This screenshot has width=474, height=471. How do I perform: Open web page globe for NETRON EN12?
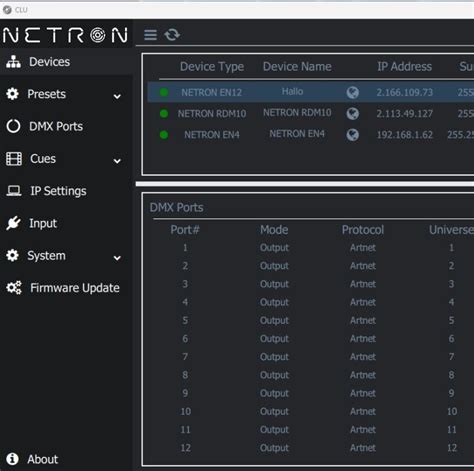tap(352, 92)
